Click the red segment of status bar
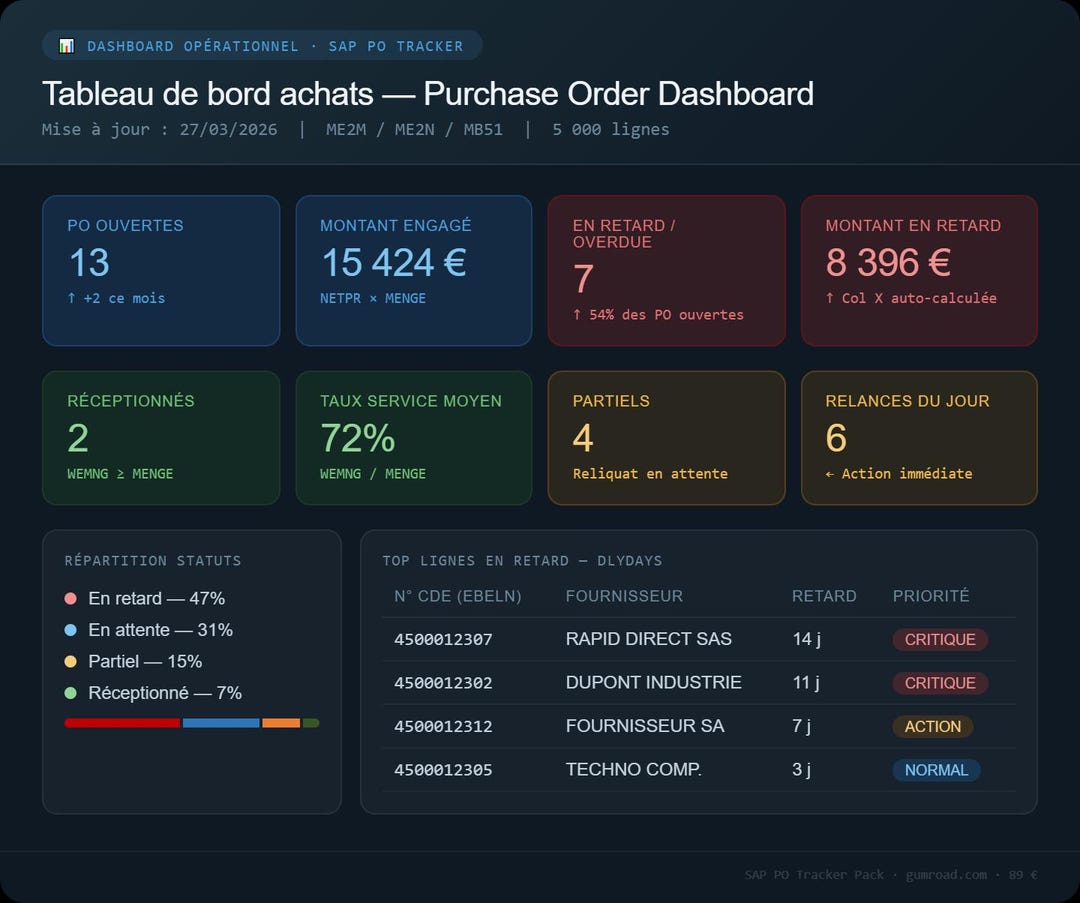 coord(123,723)
